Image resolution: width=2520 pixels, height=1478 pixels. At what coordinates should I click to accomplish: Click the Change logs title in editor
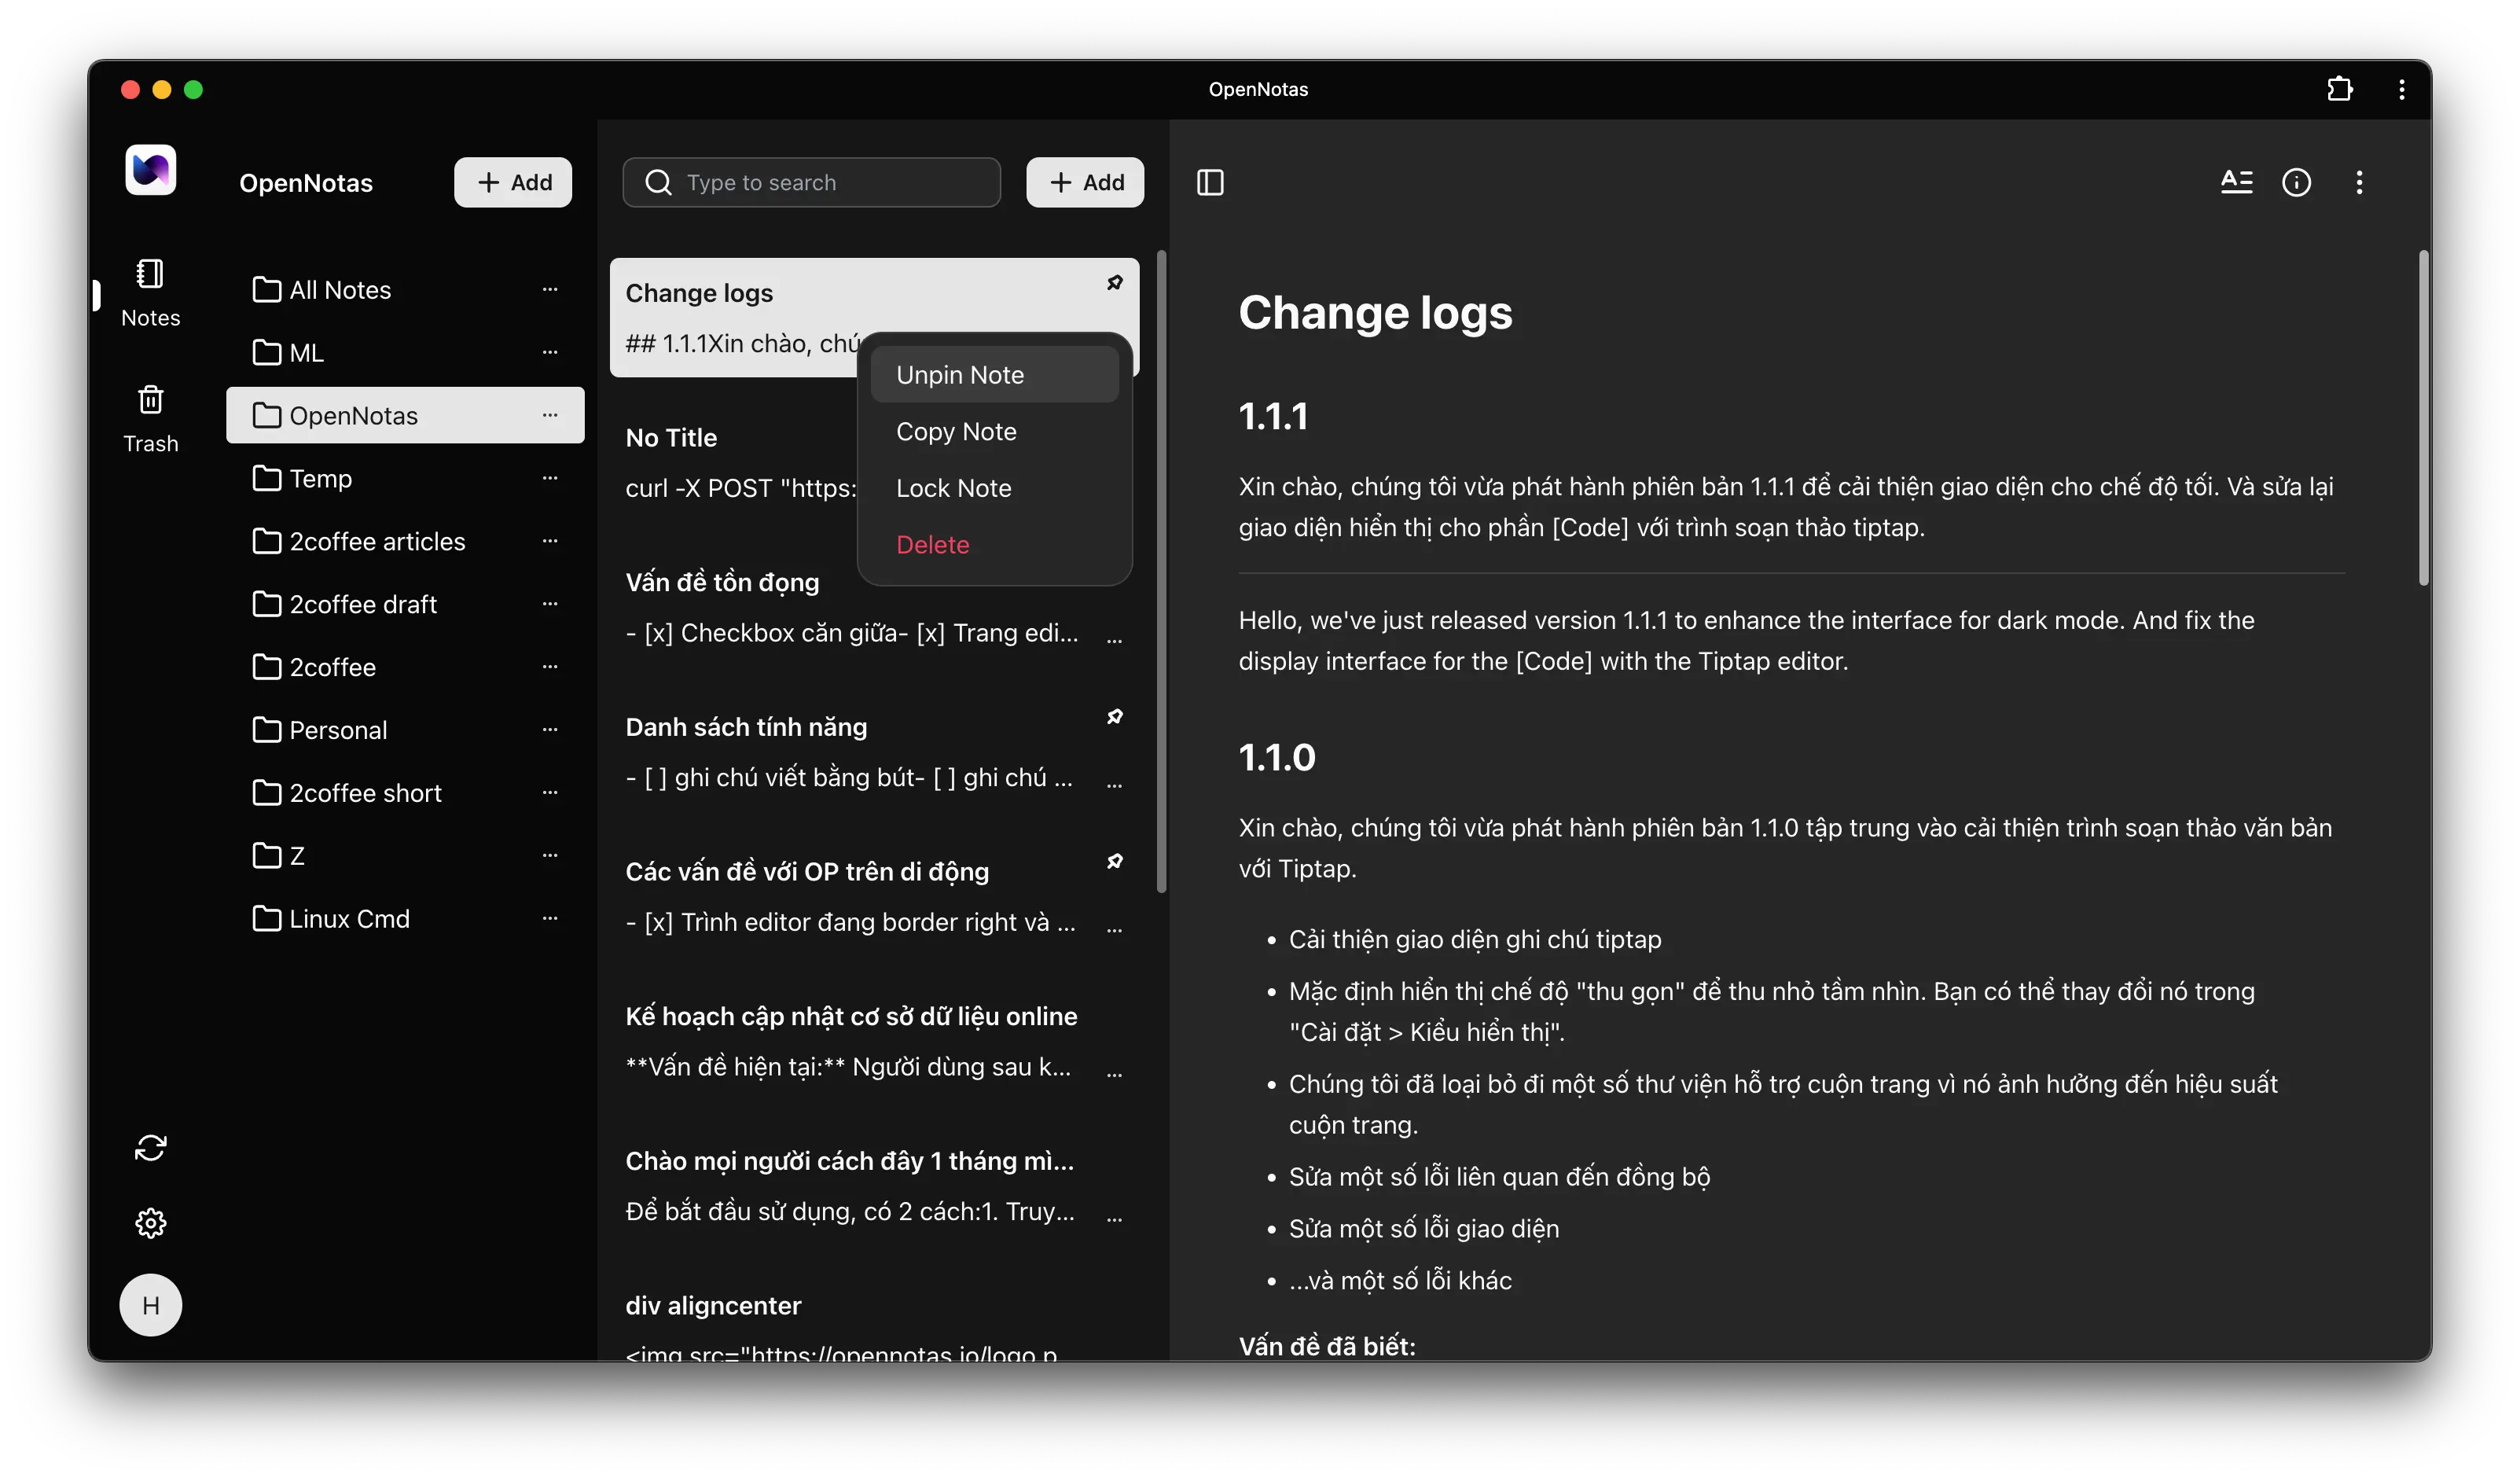(x=1375, y=313)
